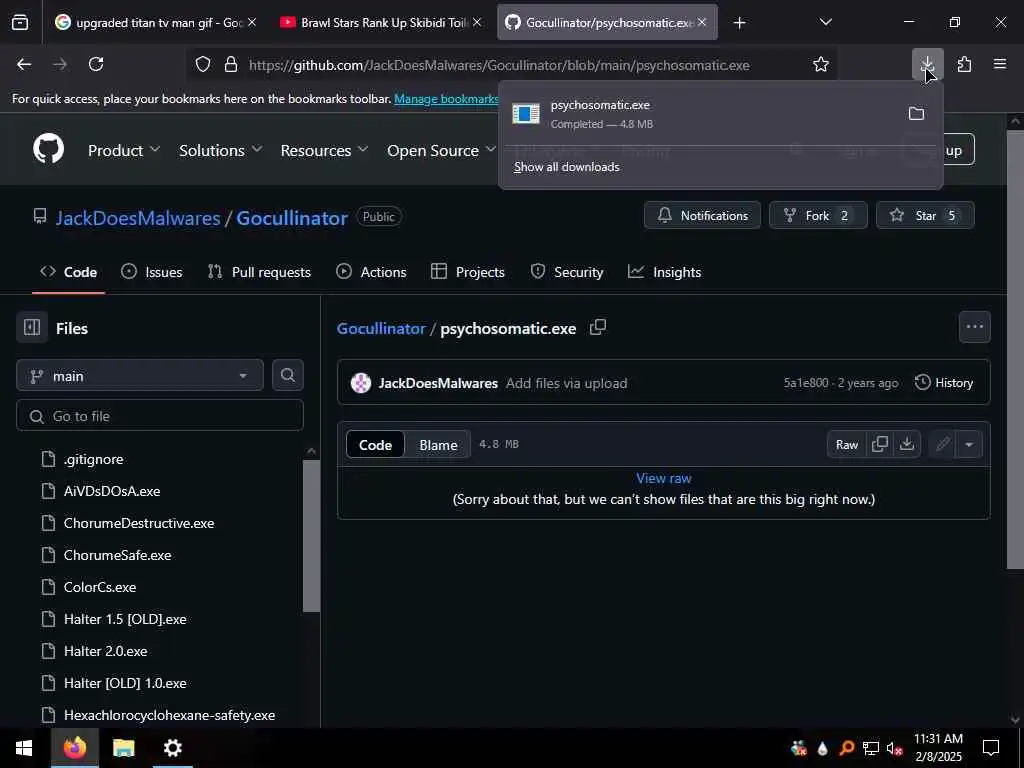This screenshot has width=1024, height=768.
Task: Open Halter 2.0.exe in file list
Action: [x=105, y=651]
